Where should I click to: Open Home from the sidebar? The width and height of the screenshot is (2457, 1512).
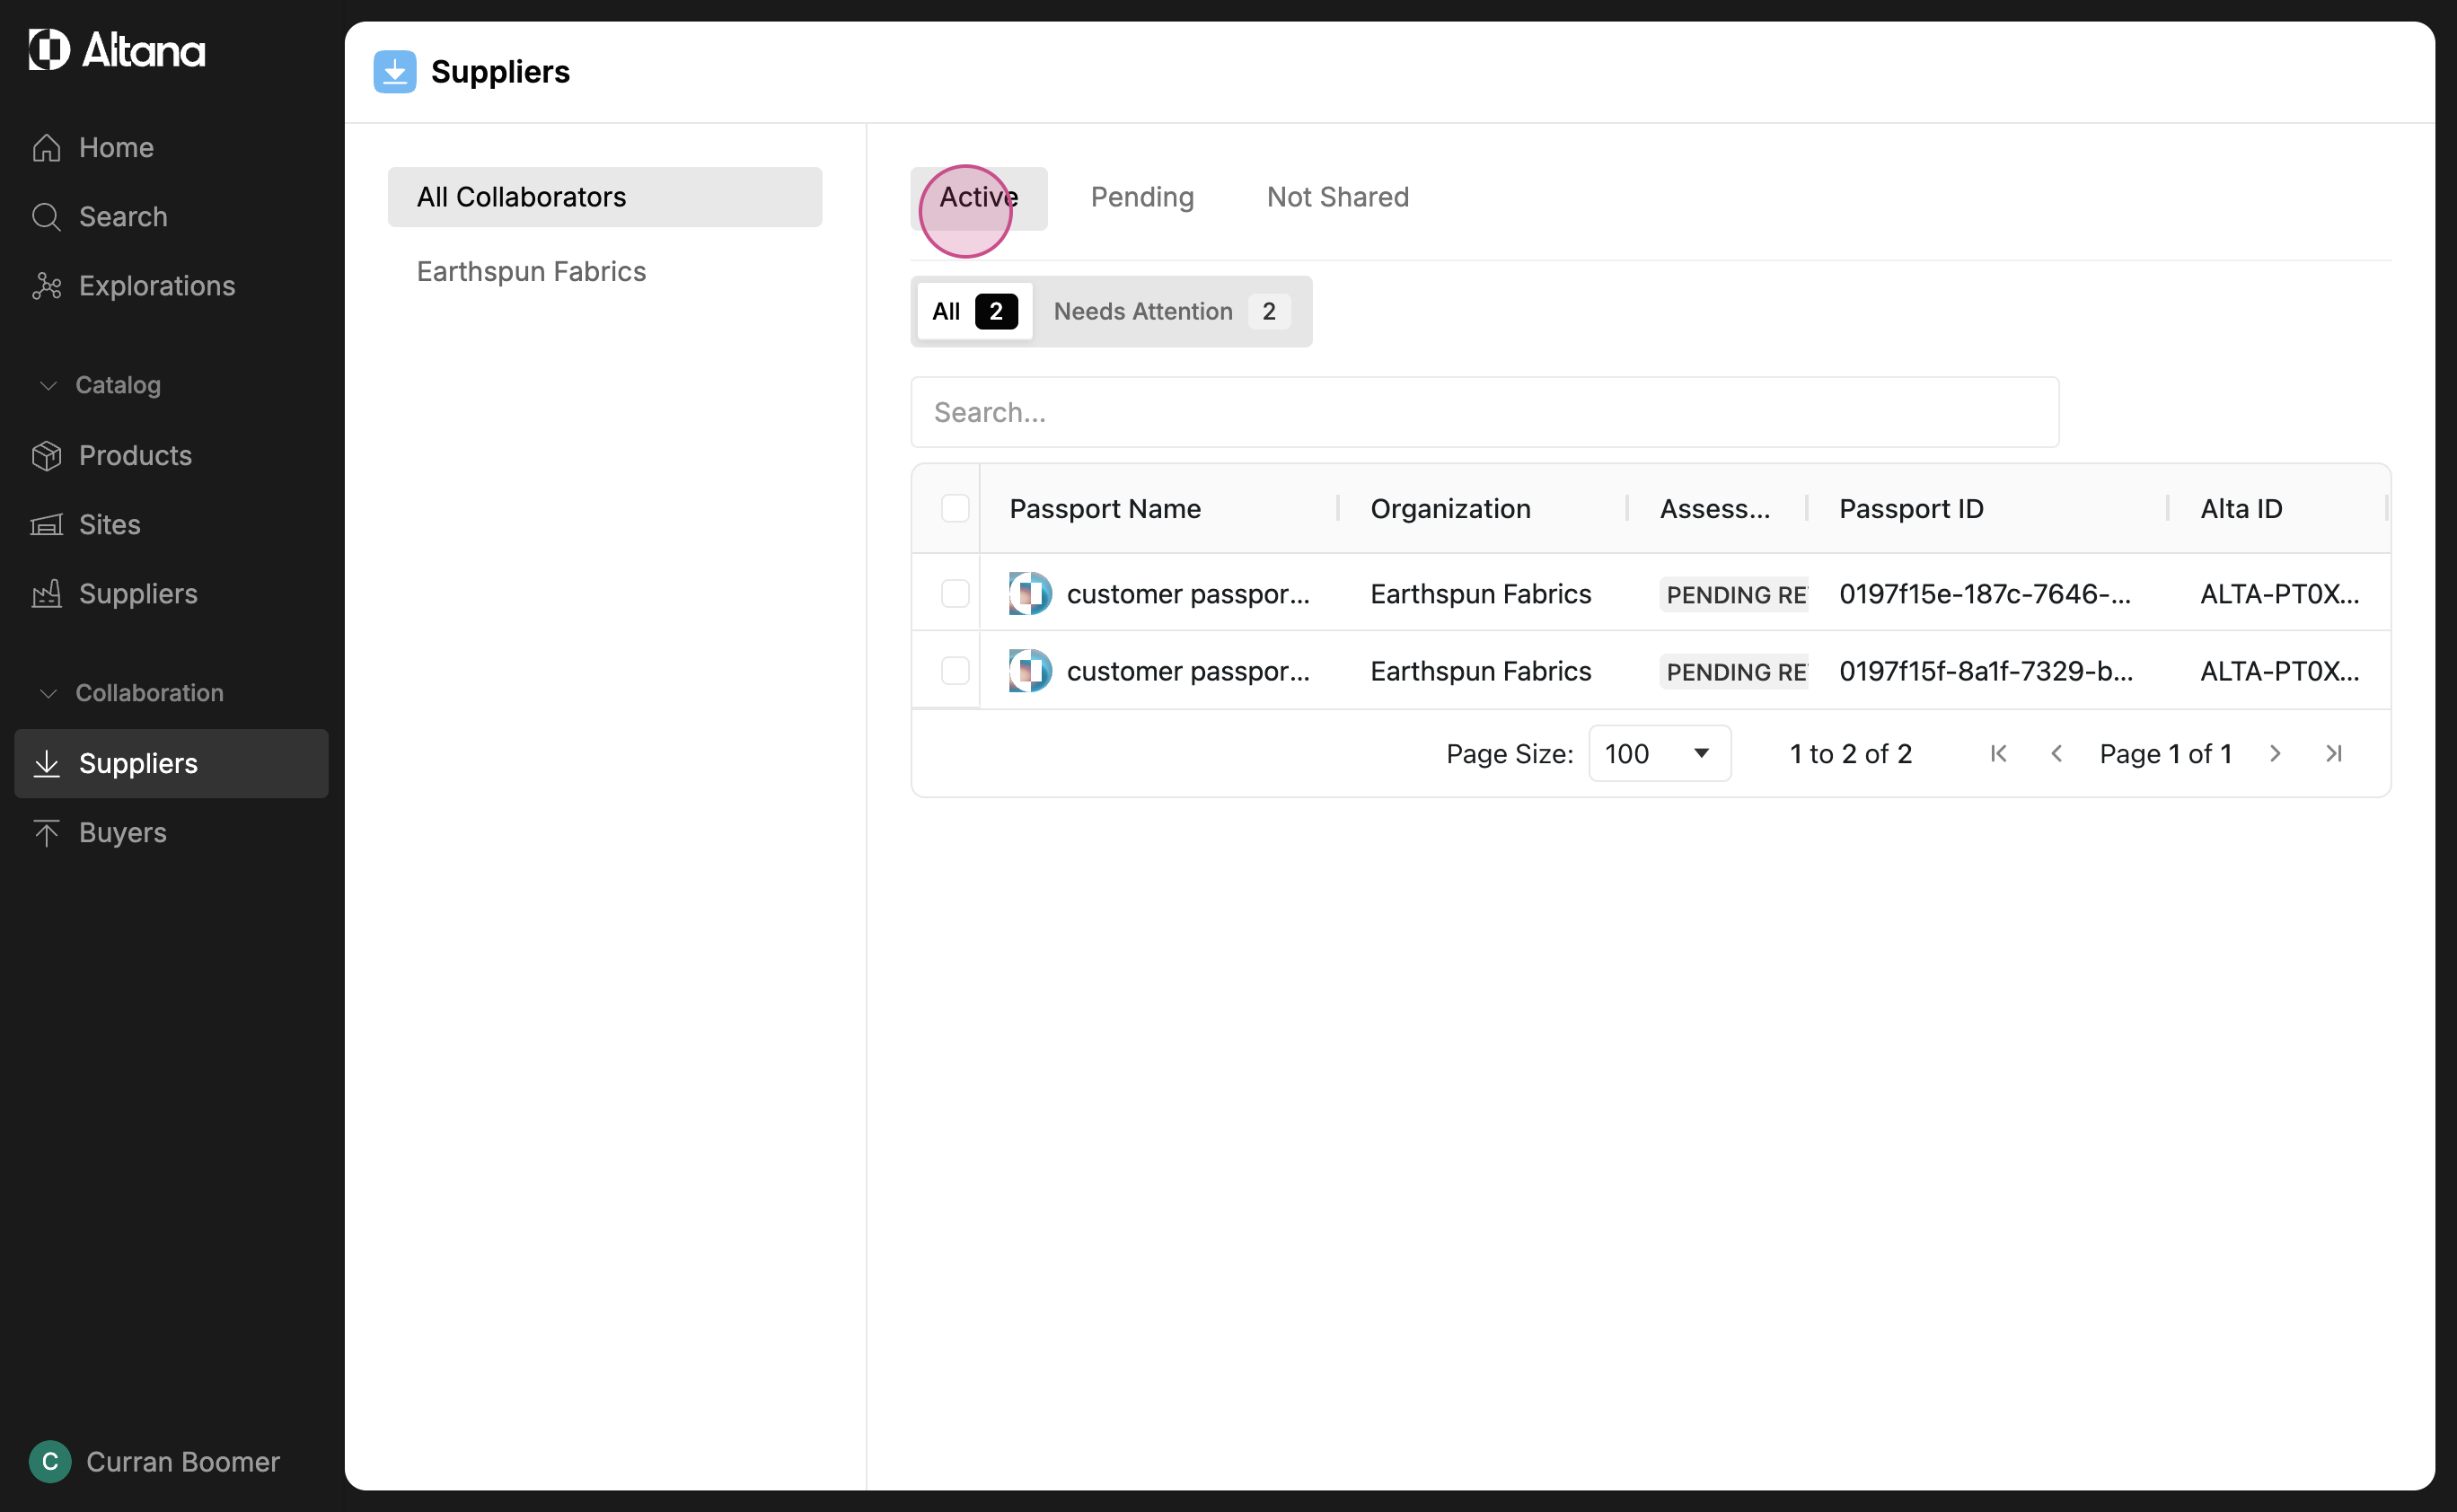tap(116, 148)
